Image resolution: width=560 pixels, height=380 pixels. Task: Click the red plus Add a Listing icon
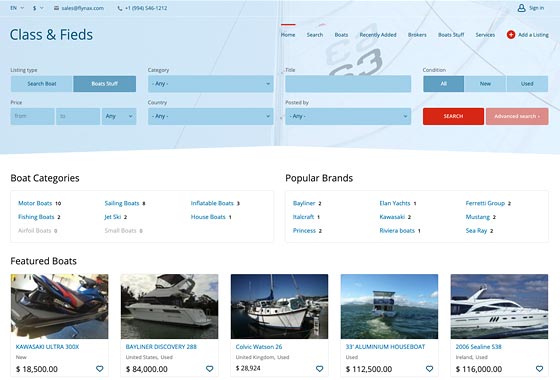(511, 35)
